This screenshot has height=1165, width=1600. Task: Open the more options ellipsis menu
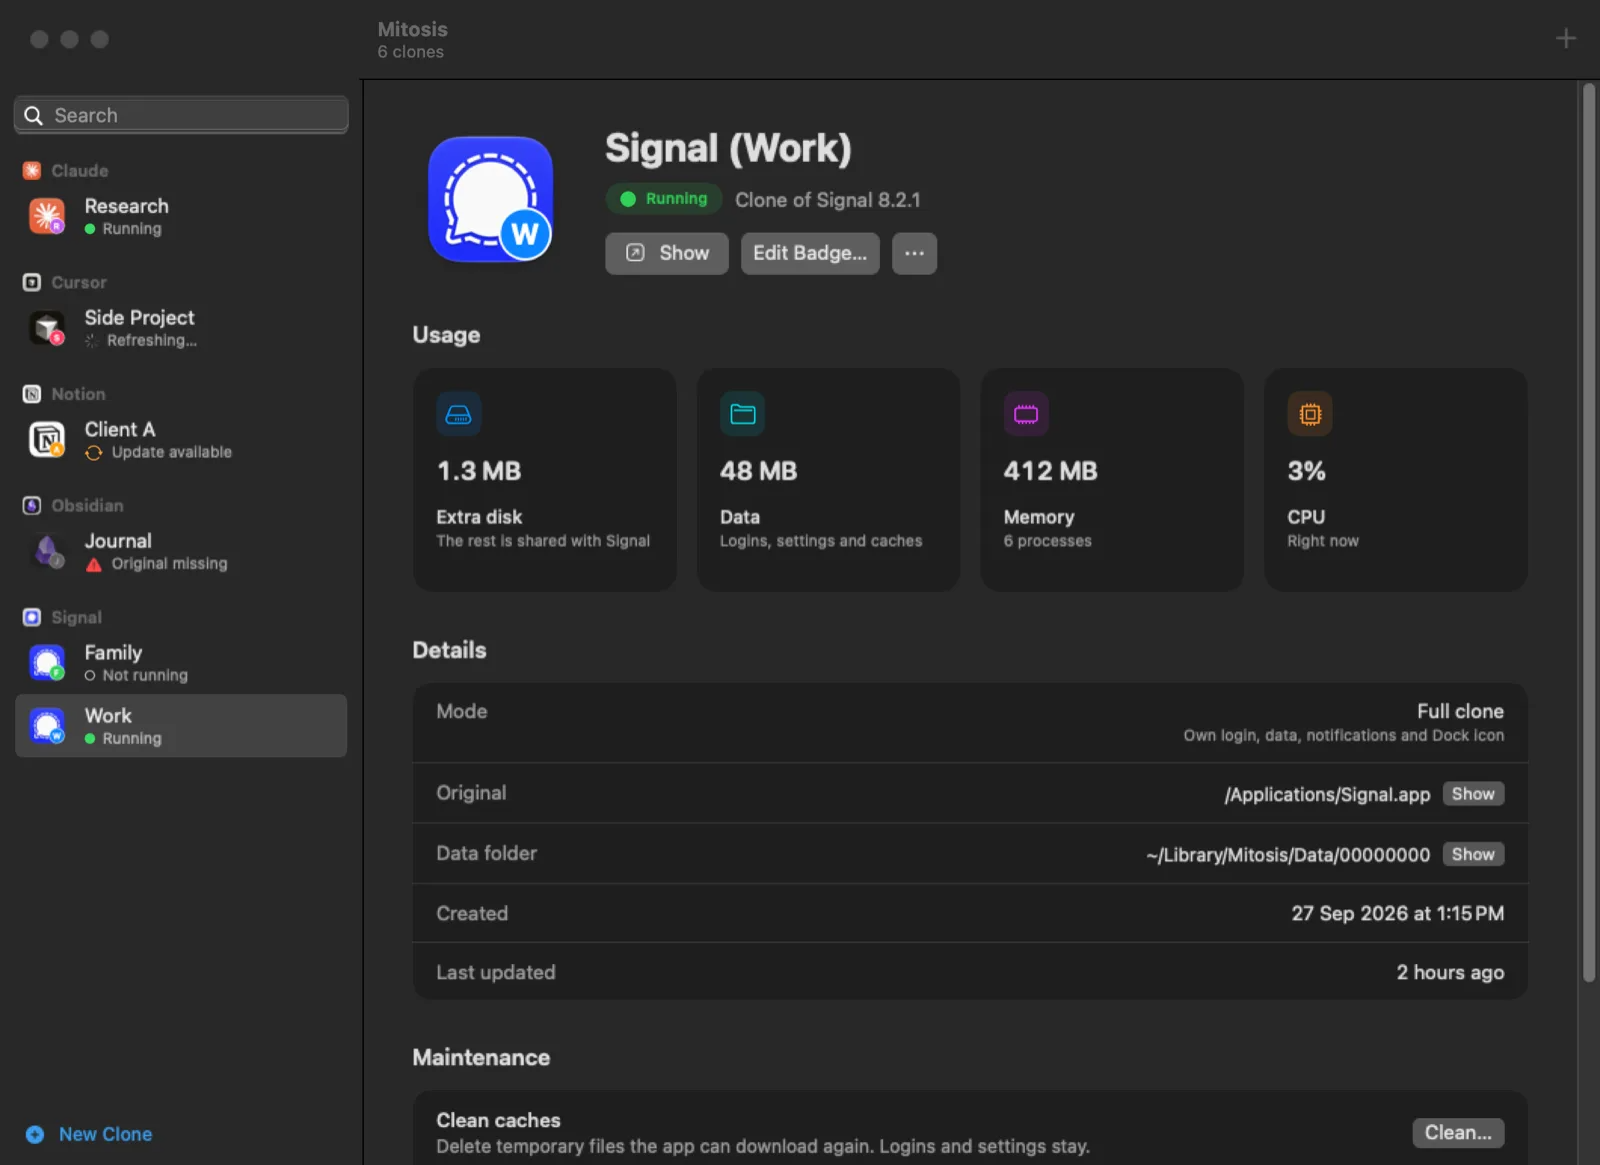click(x=914, y=253)
